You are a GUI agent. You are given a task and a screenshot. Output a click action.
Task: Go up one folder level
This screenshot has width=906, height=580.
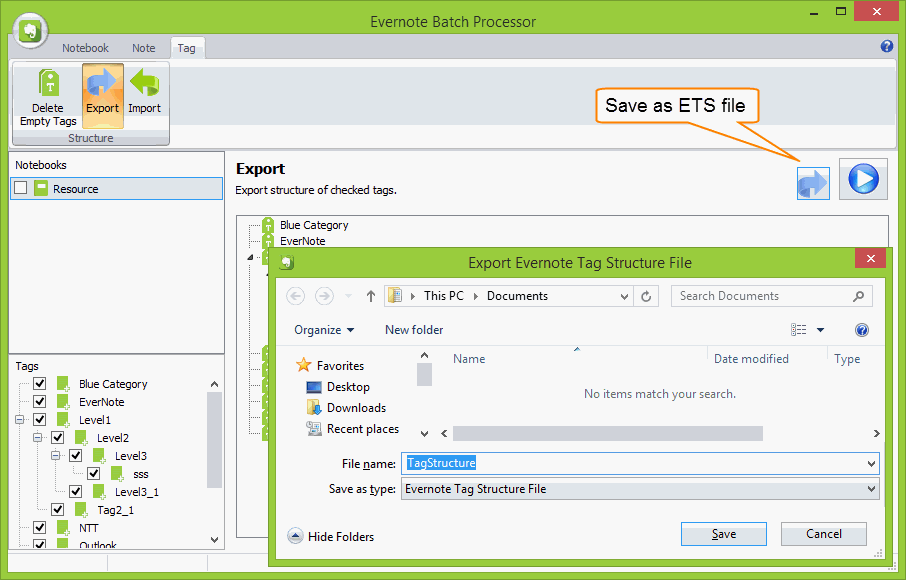pos(370,296)
